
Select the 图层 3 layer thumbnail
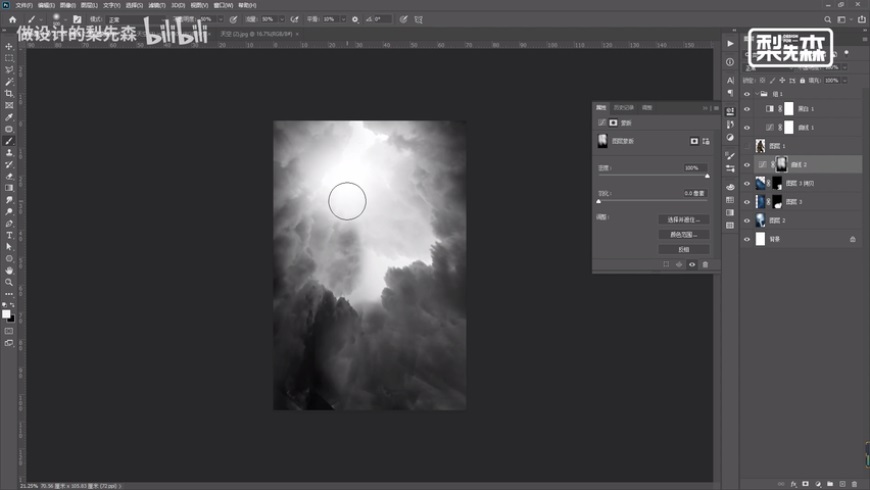click(x=762, y=202)
